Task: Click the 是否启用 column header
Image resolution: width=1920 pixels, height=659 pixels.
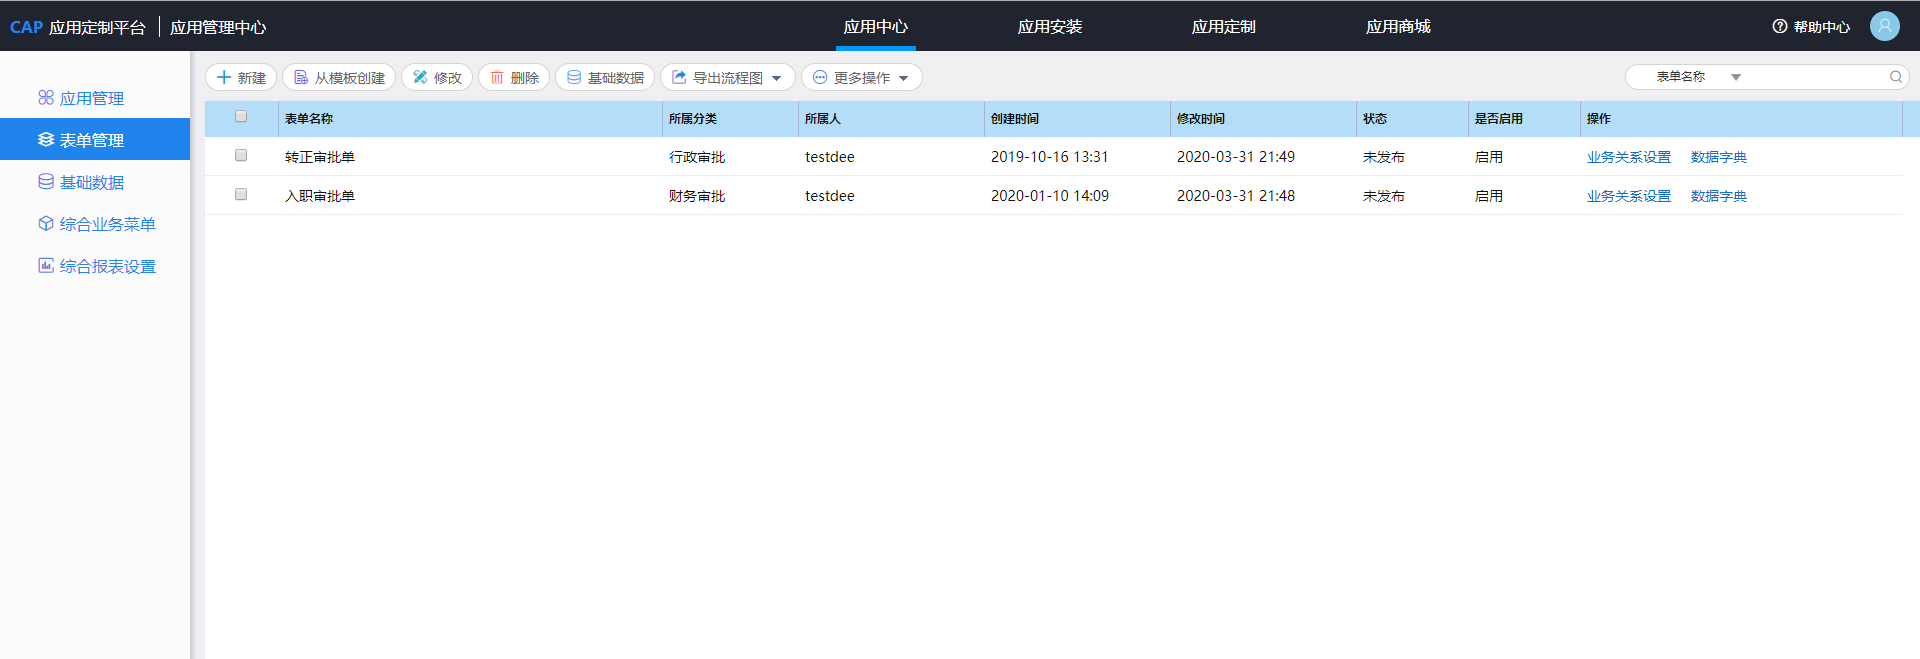Action: coord(1499,118)
